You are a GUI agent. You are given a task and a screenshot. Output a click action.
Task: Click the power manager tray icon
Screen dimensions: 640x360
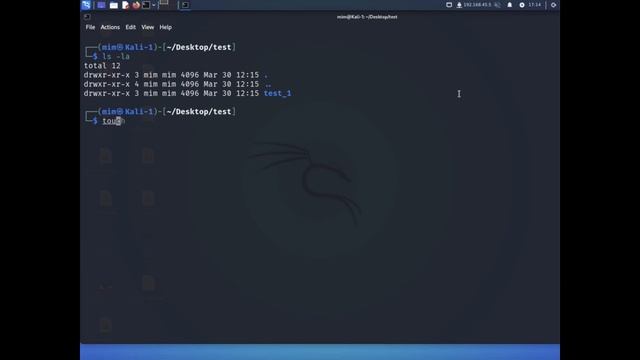522,5
